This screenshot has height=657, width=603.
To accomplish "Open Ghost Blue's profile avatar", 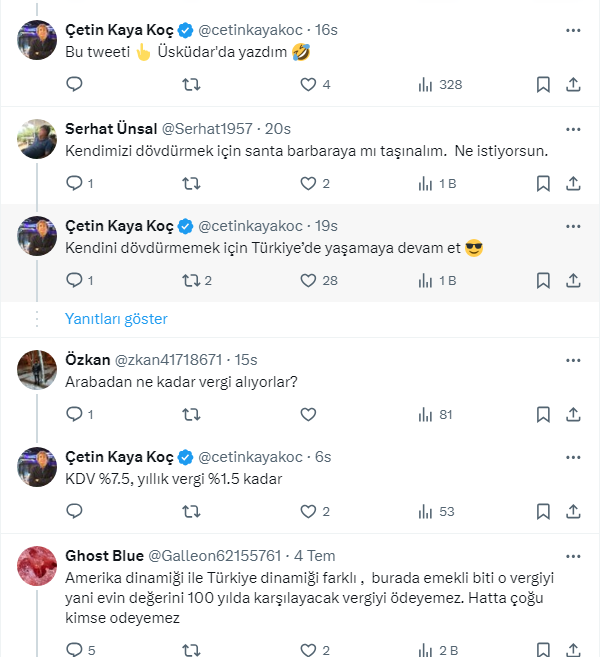I will [x=37, y=567].
